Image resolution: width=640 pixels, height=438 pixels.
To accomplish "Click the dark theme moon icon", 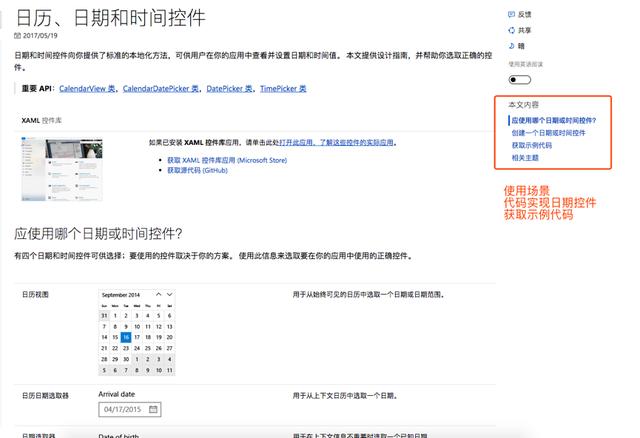I will 511,46.
